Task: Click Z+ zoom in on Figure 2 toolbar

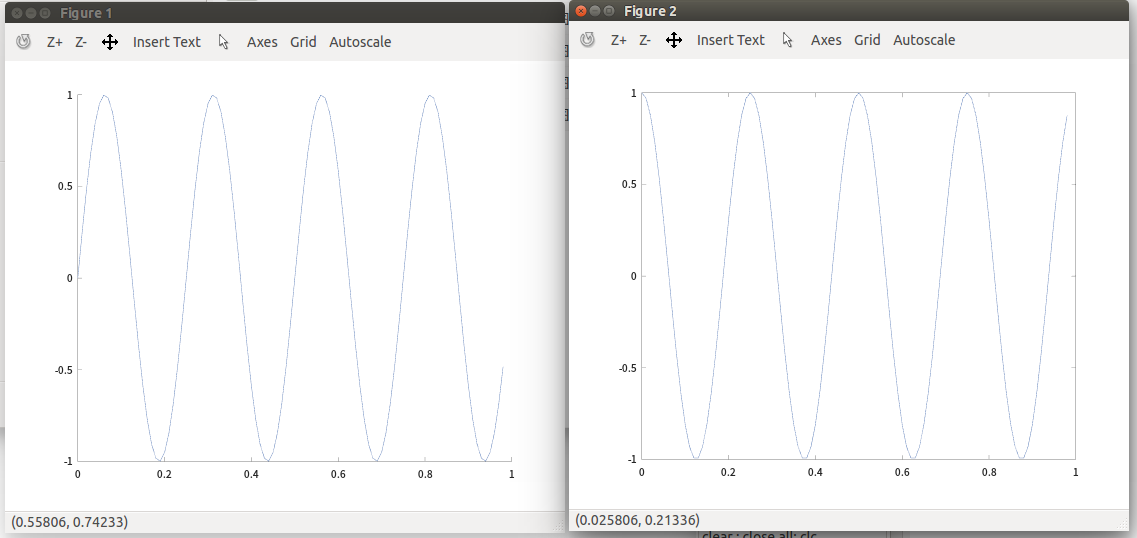Action: pyautogui.click(x=619, y=40)
